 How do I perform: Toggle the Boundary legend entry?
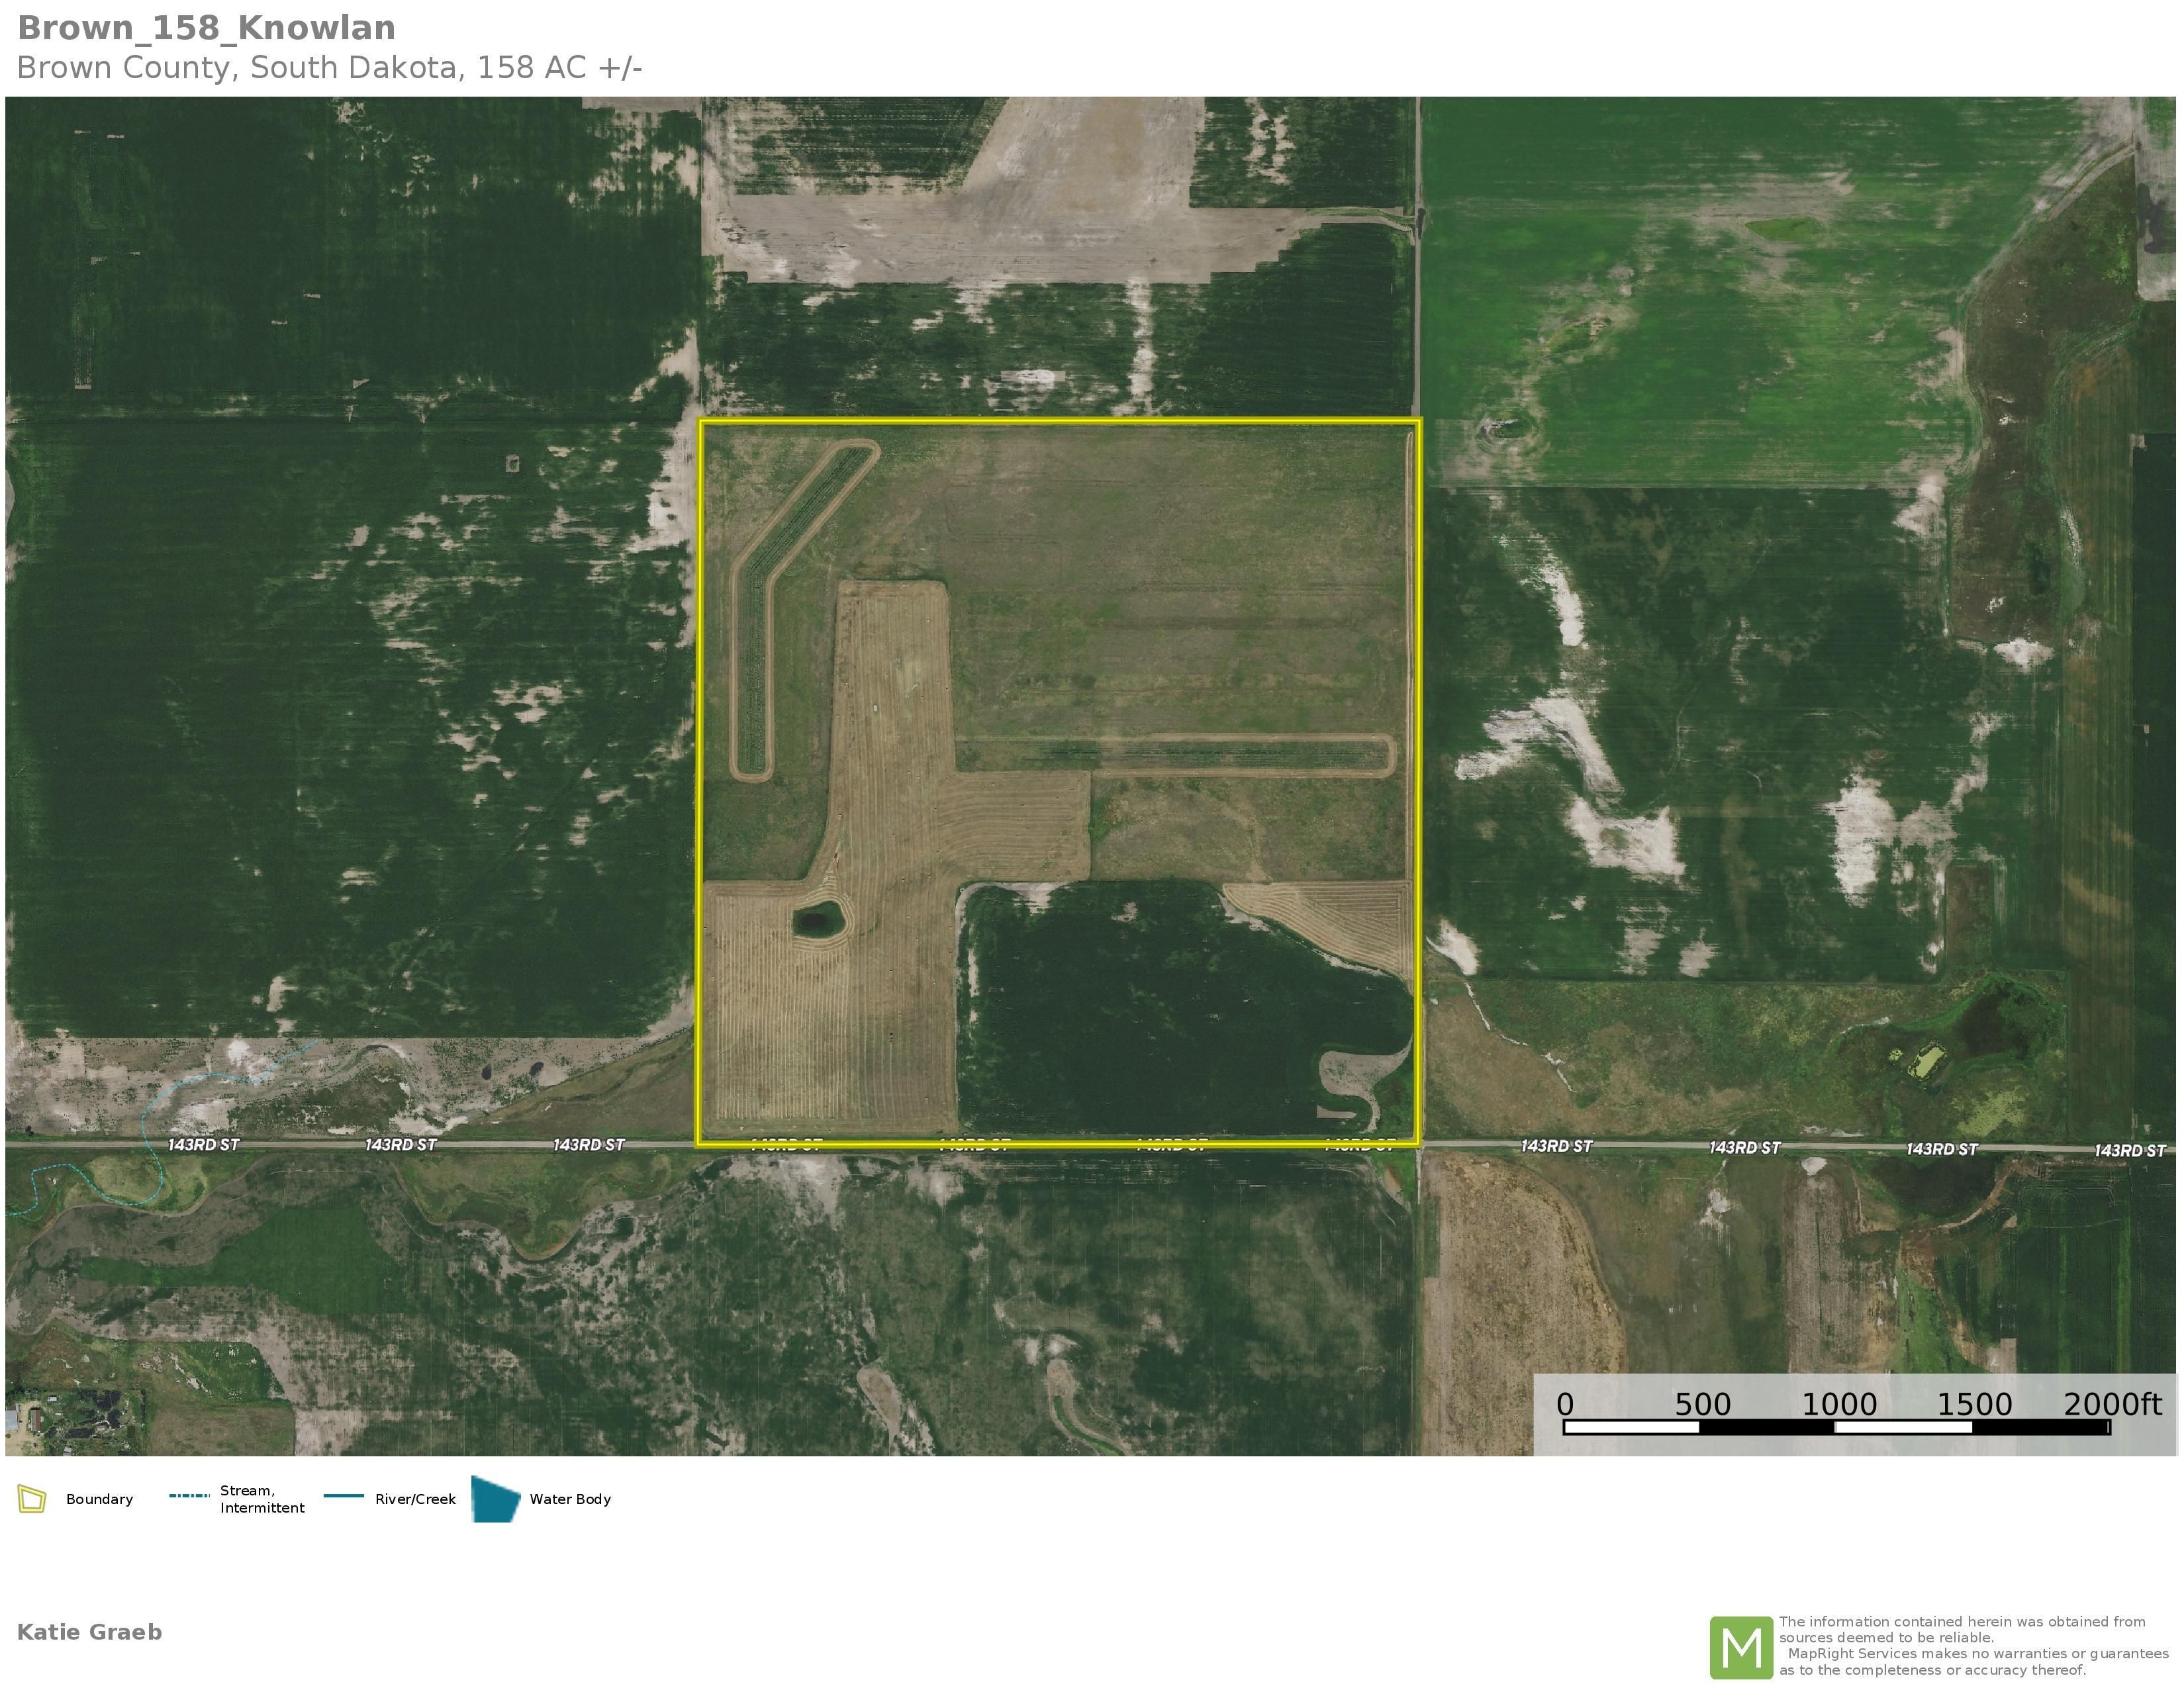(x=99, y=1500)
